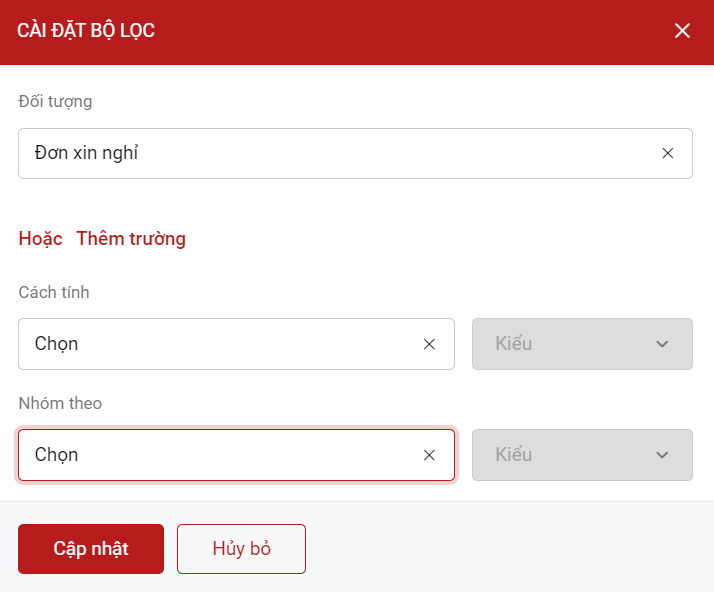Click the Cách tính label
Image resolution: width=714 pixels, height=592 pixels.
[x=54, y=292]
